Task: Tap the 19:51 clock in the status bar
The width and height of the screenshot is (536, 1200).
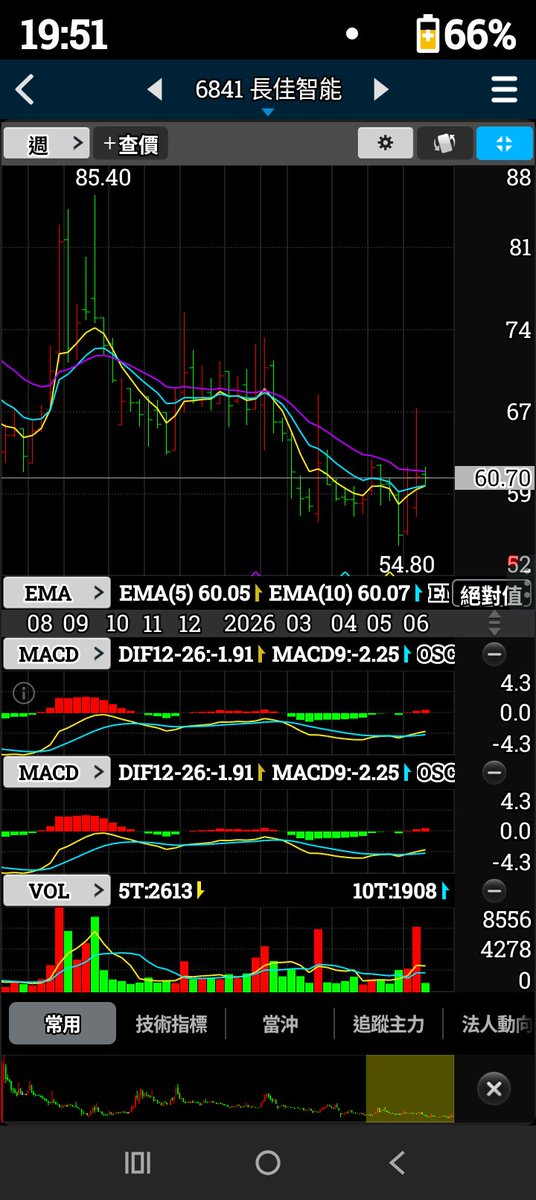Action: 63,36
